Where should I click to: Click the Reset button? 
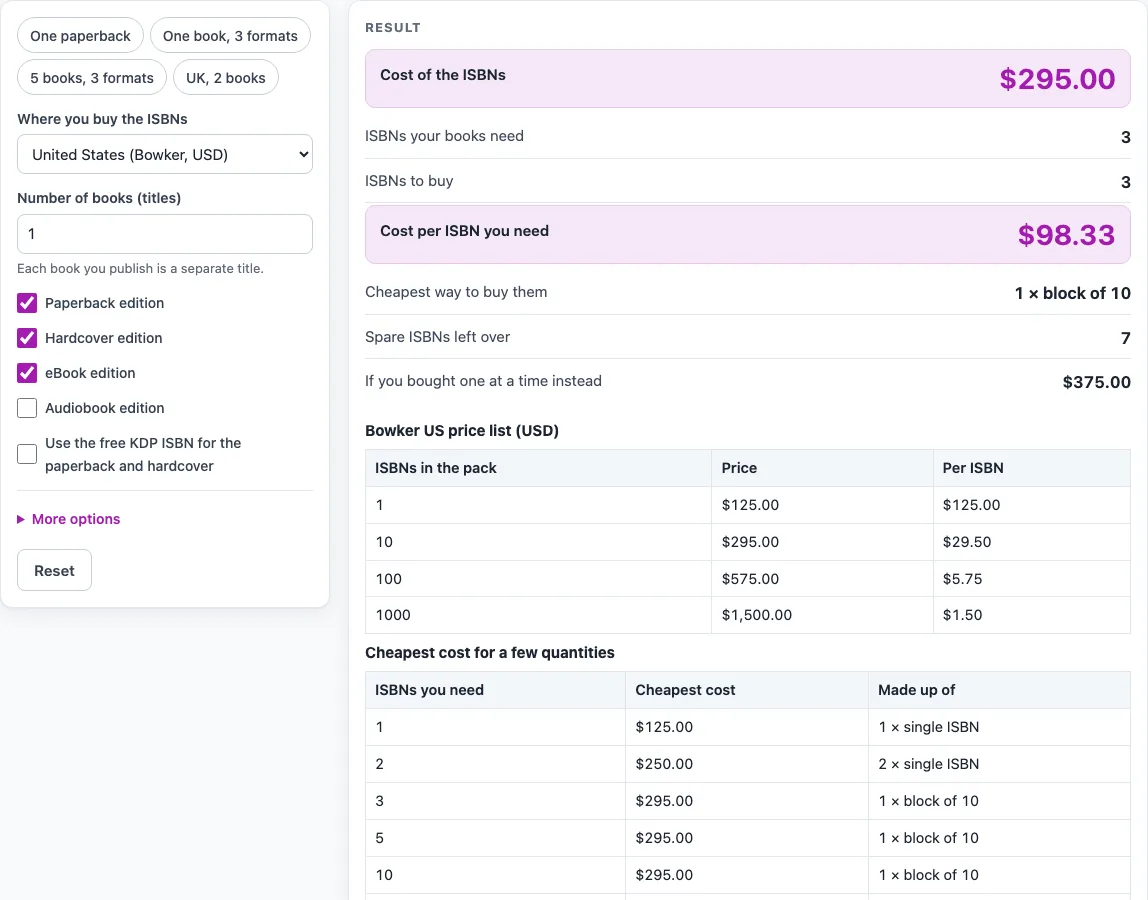pyautogui.click(x=54, y=570)
